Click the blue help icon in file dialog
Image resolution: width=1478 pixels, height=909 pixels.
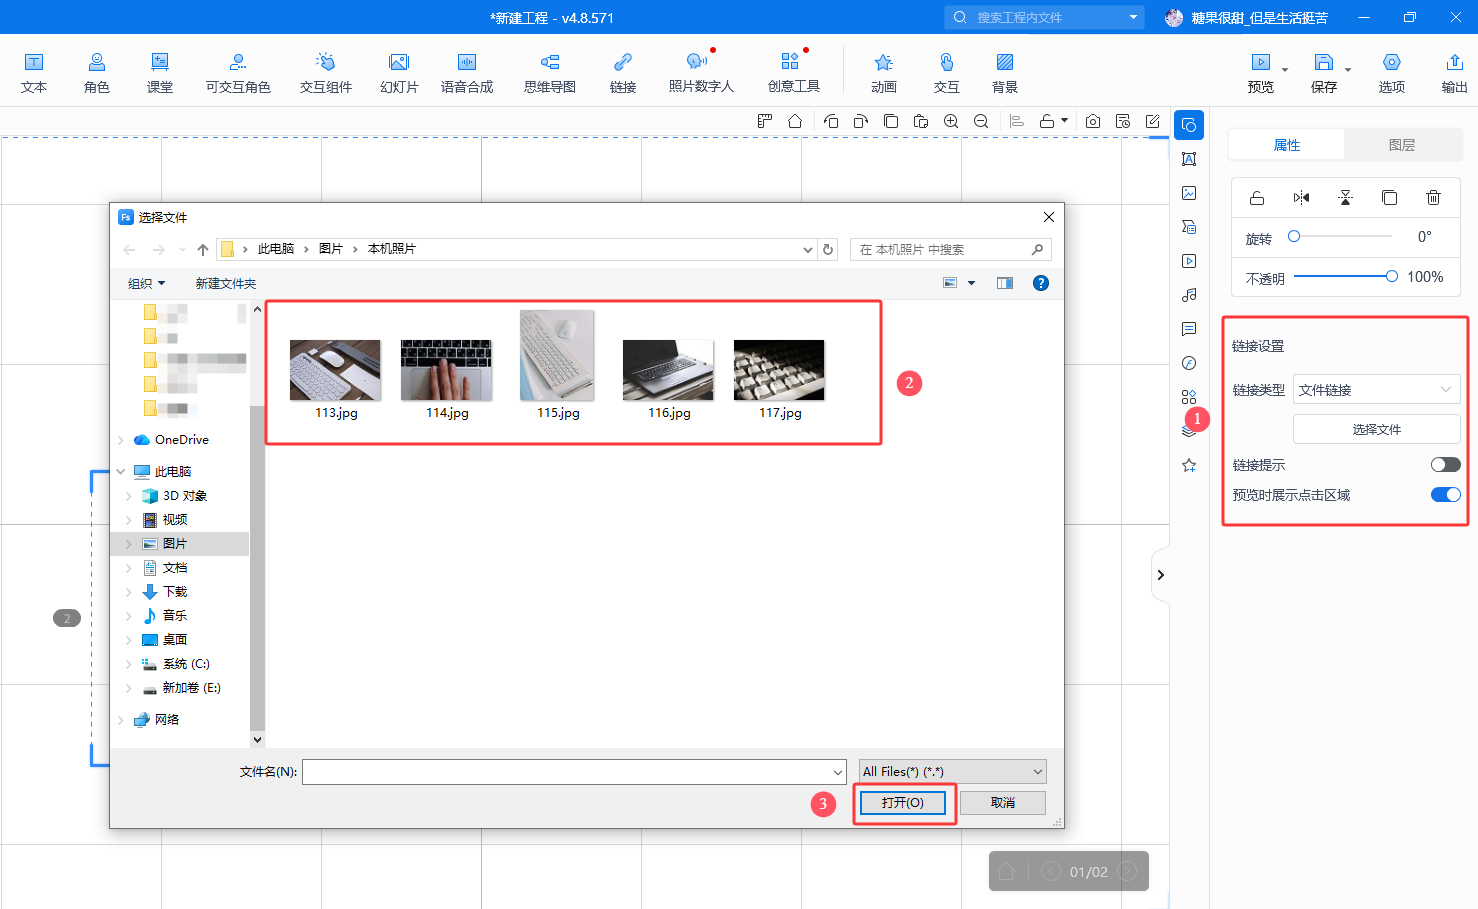pos(1040,283)
